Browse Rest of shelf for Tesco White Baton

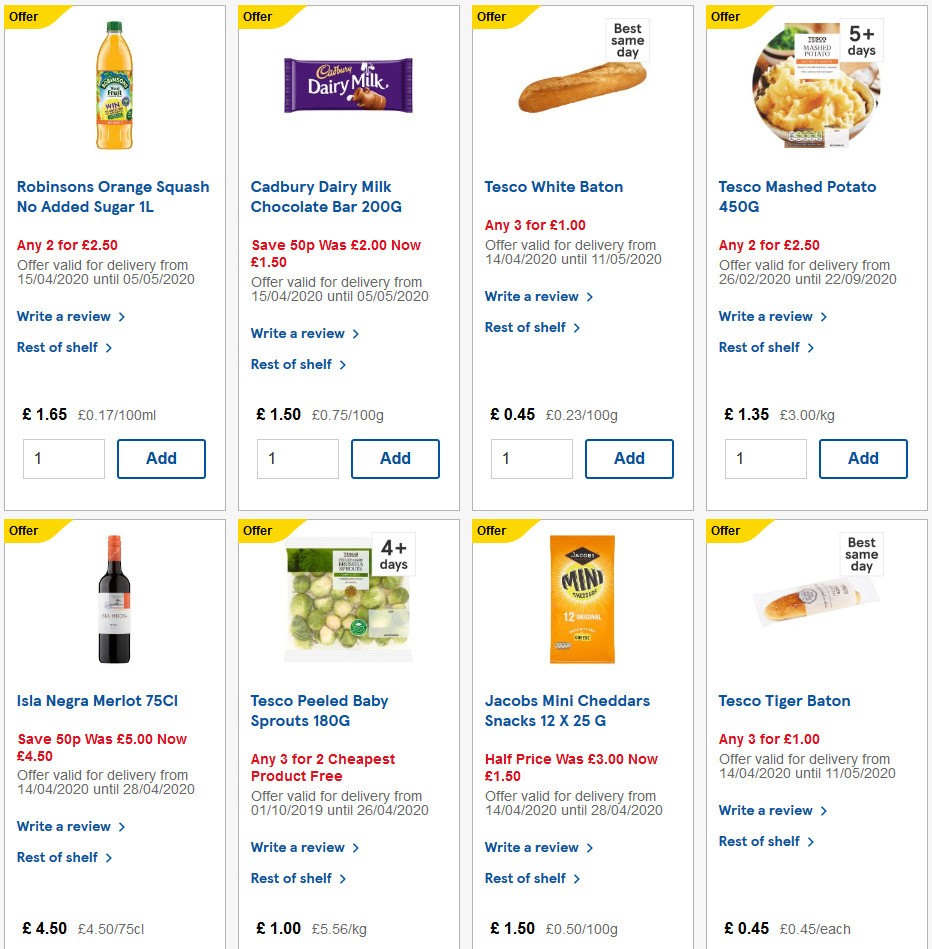pyautogui.click(x=527, y=327)
